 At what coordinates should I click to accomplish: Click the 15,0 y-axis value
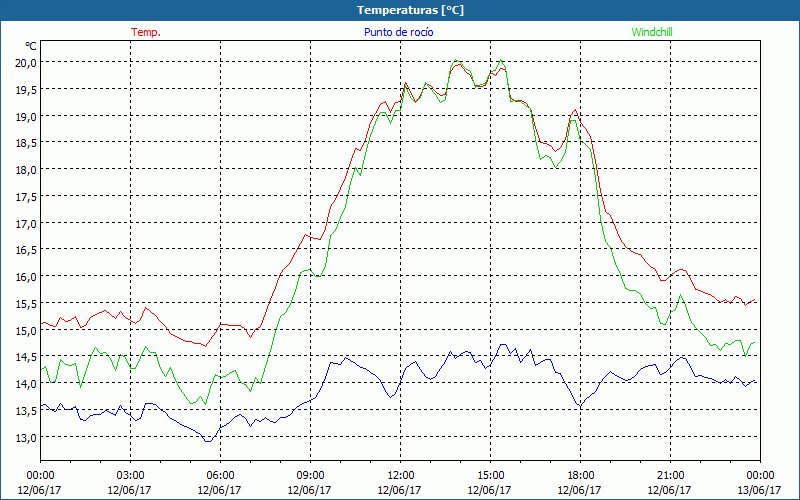[x=26, y=331]
